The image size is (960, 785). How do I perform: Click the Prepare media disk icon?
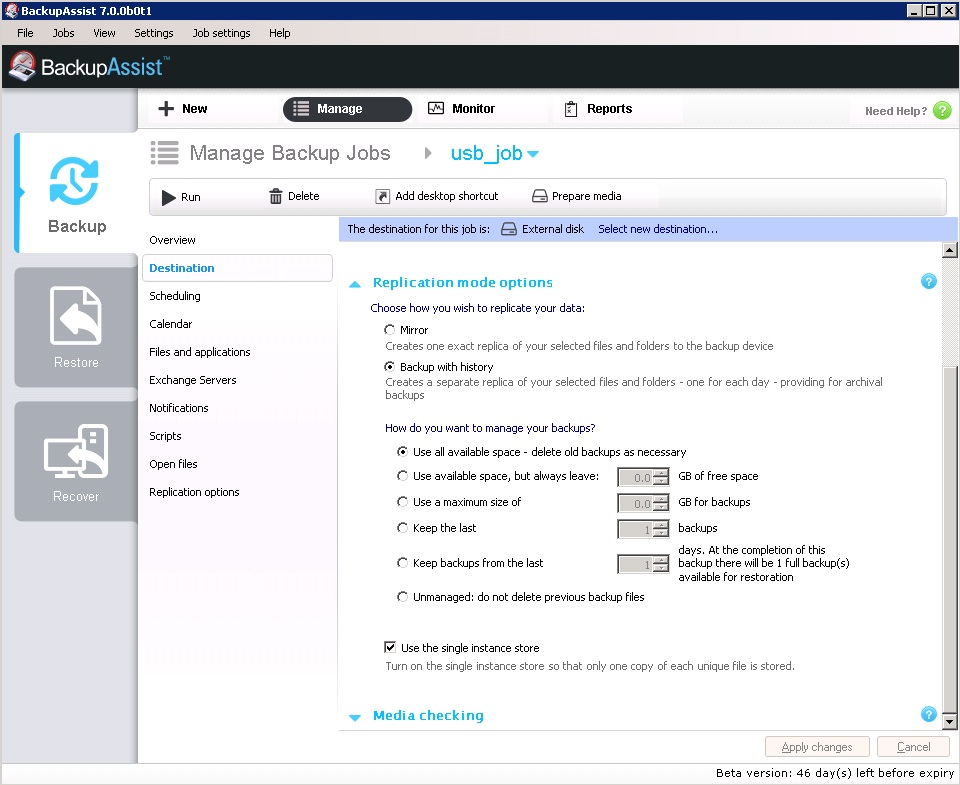539,196
